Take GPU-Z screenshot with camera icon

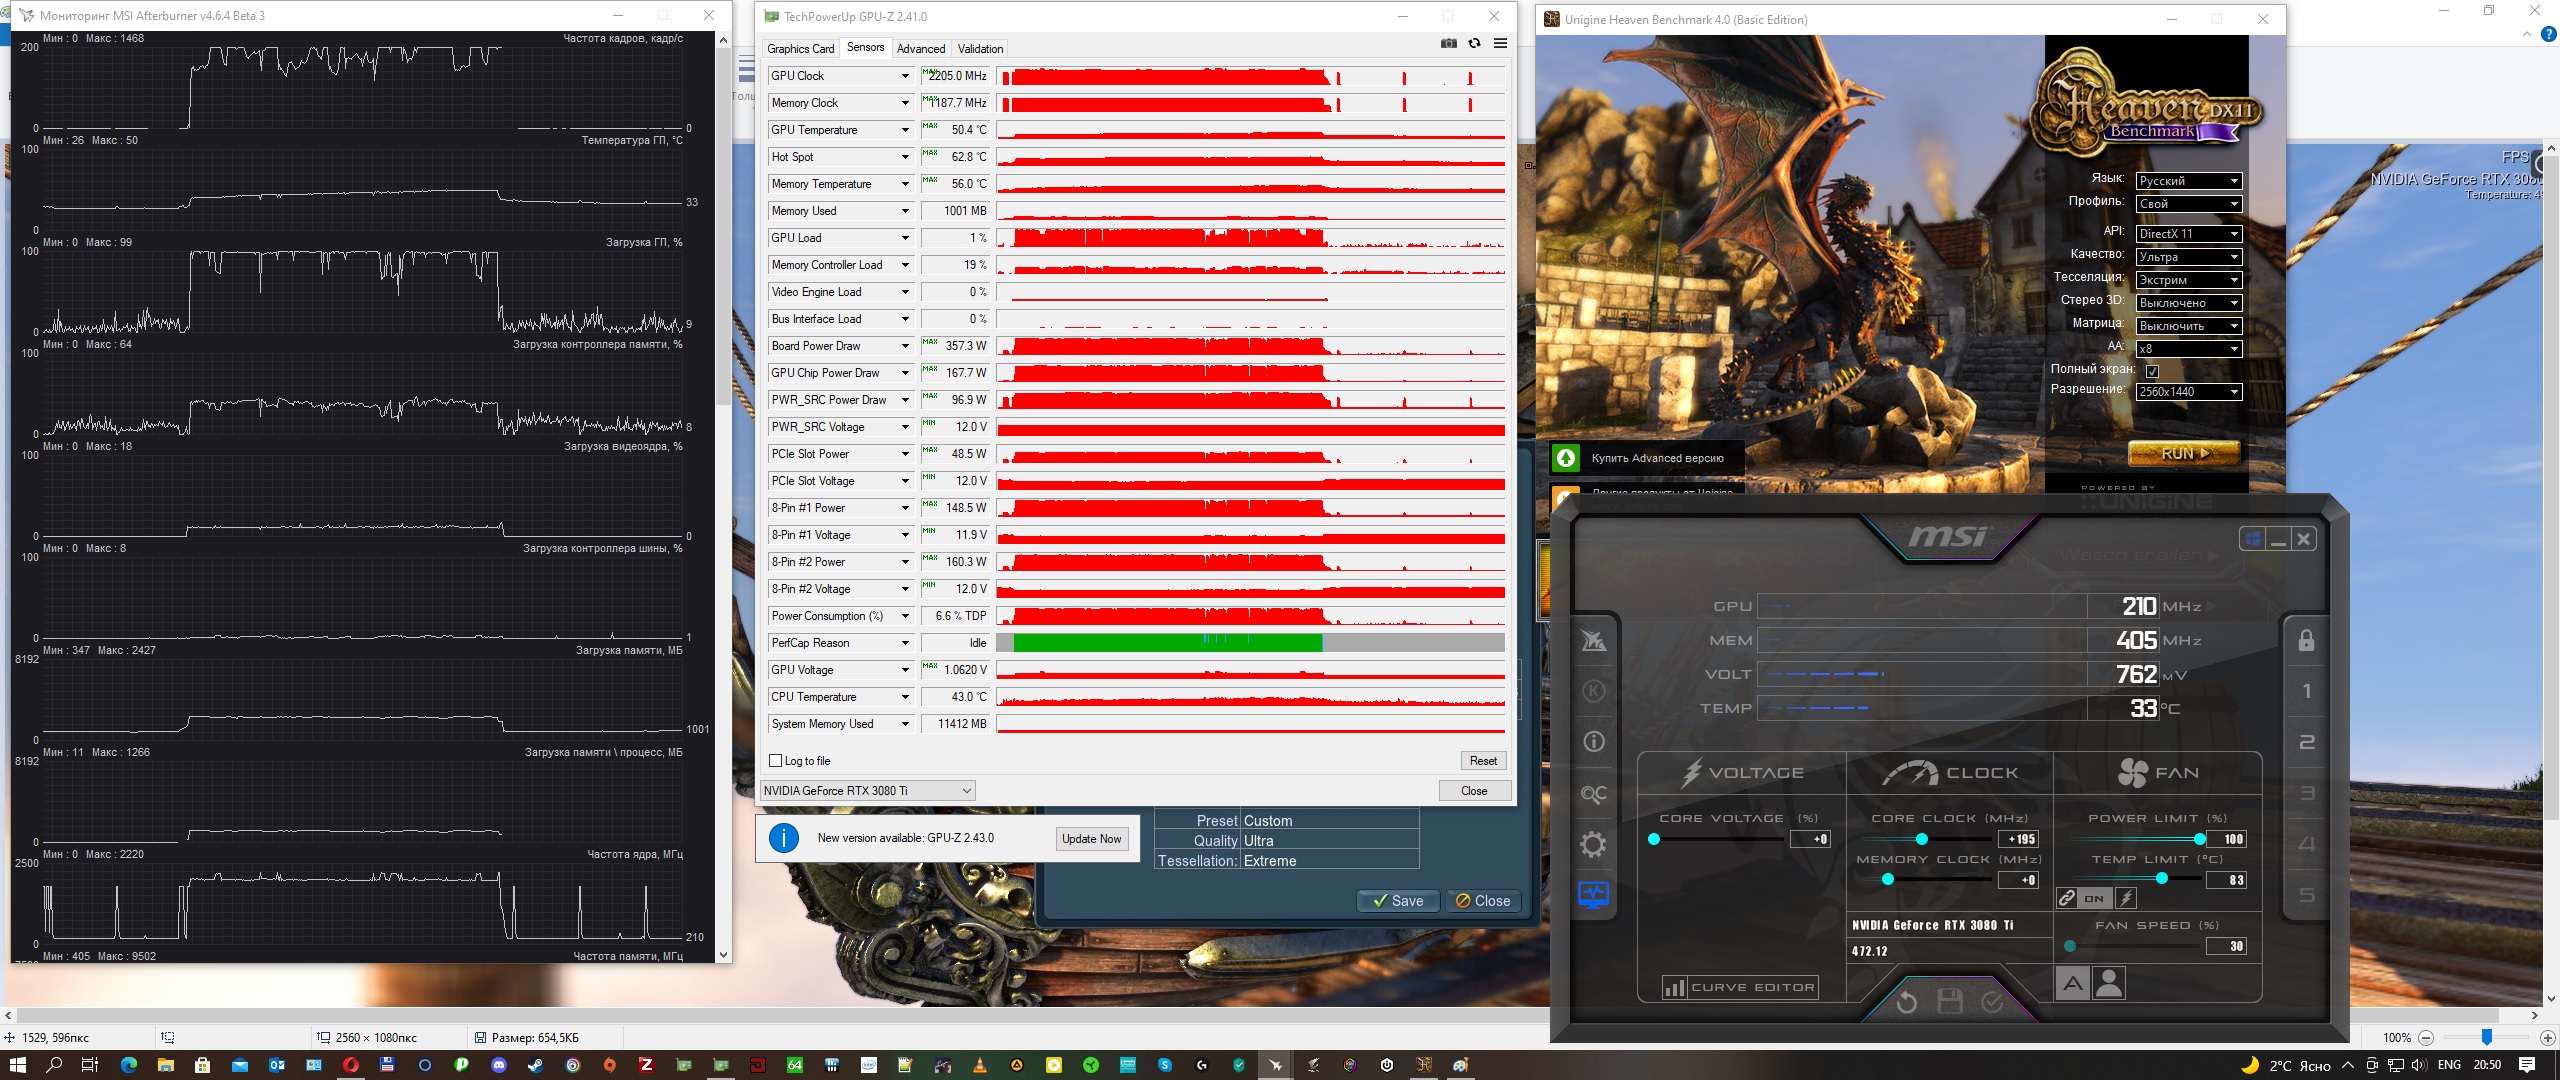click(x=1448, y=44)
